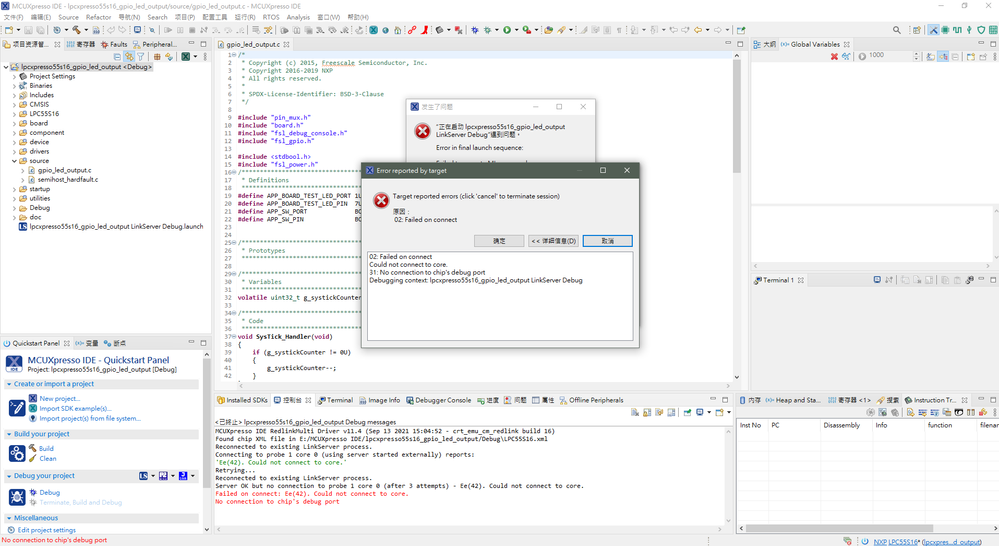
Task: Open the RTOS menu
Action: click(x=271, y=17)
